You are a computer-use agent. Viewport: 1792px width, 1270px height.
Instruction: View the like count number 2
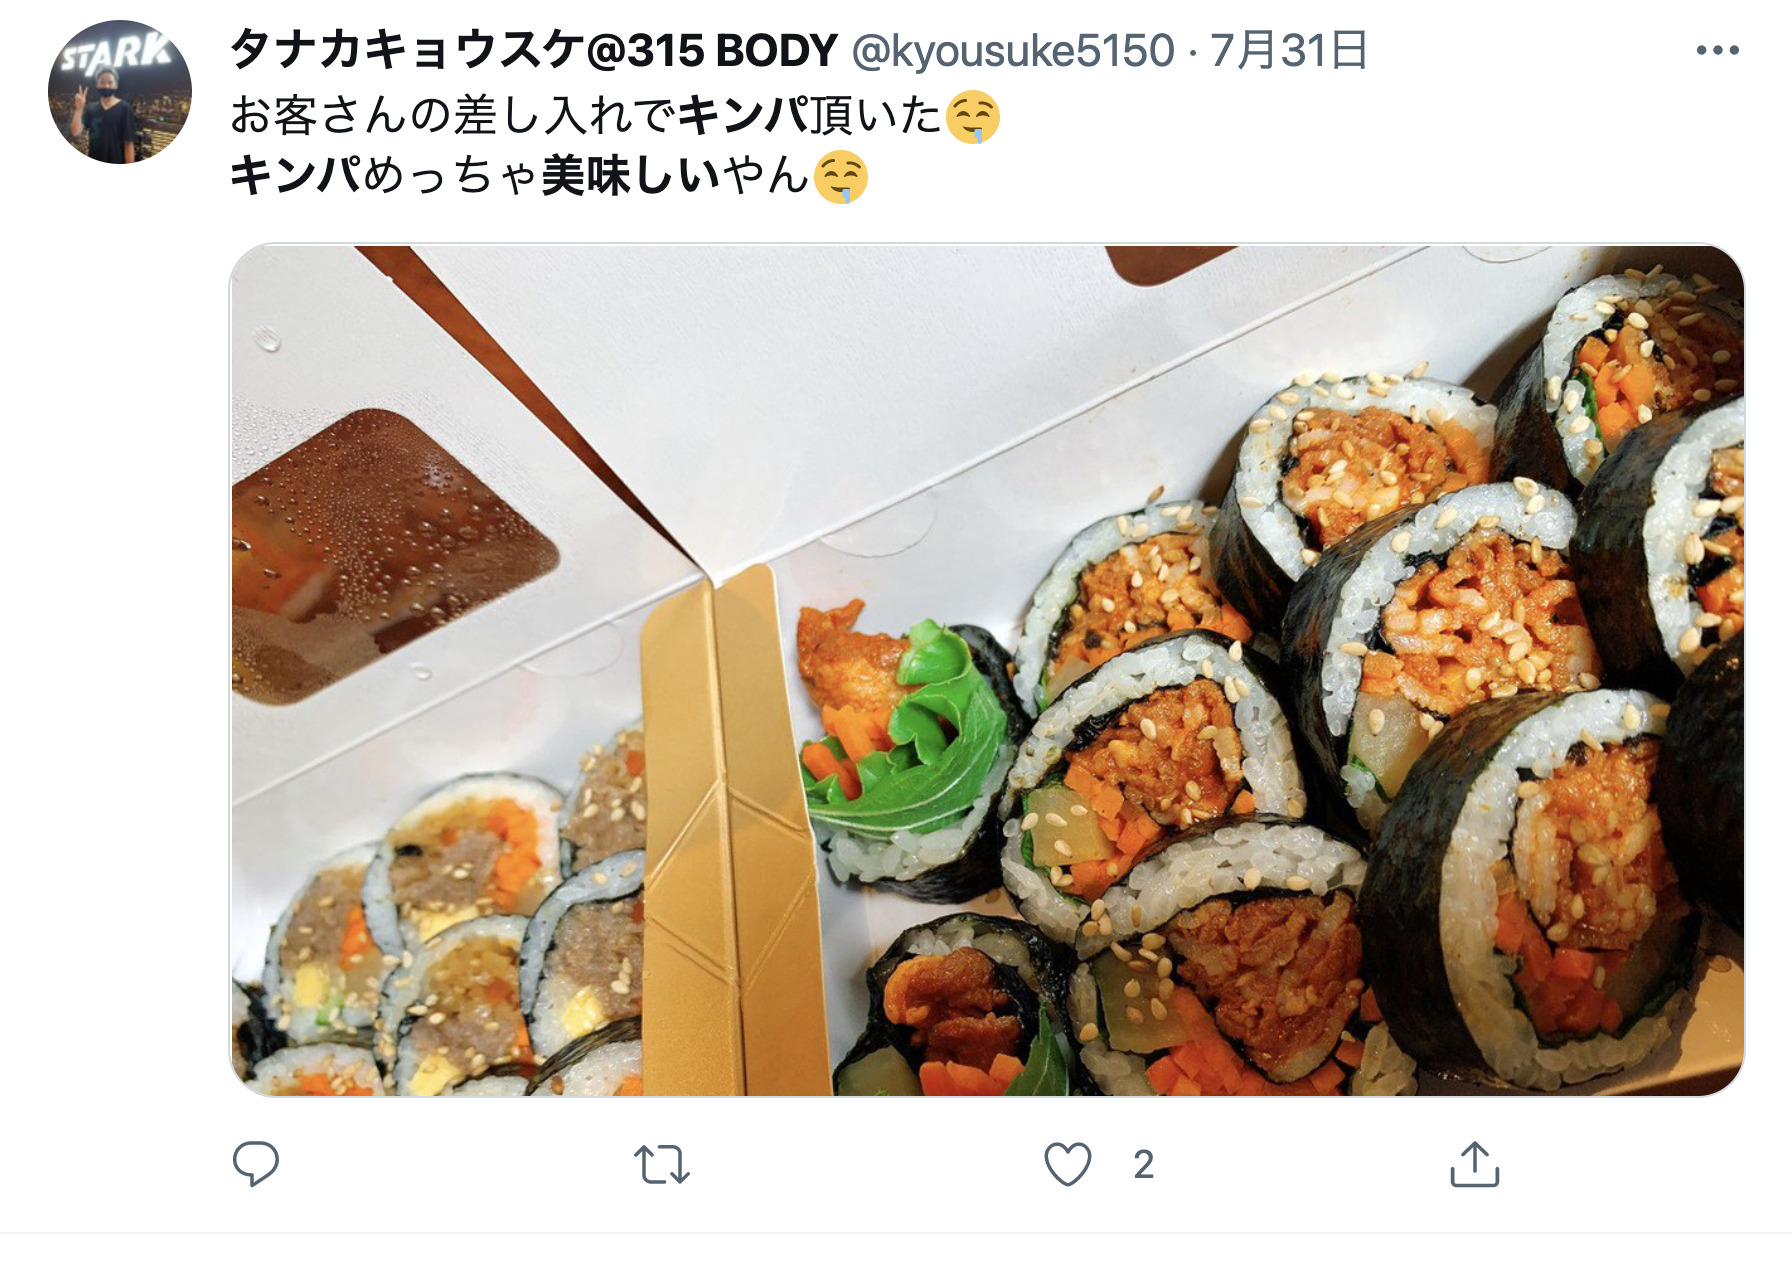(x=1144, y=1165)
